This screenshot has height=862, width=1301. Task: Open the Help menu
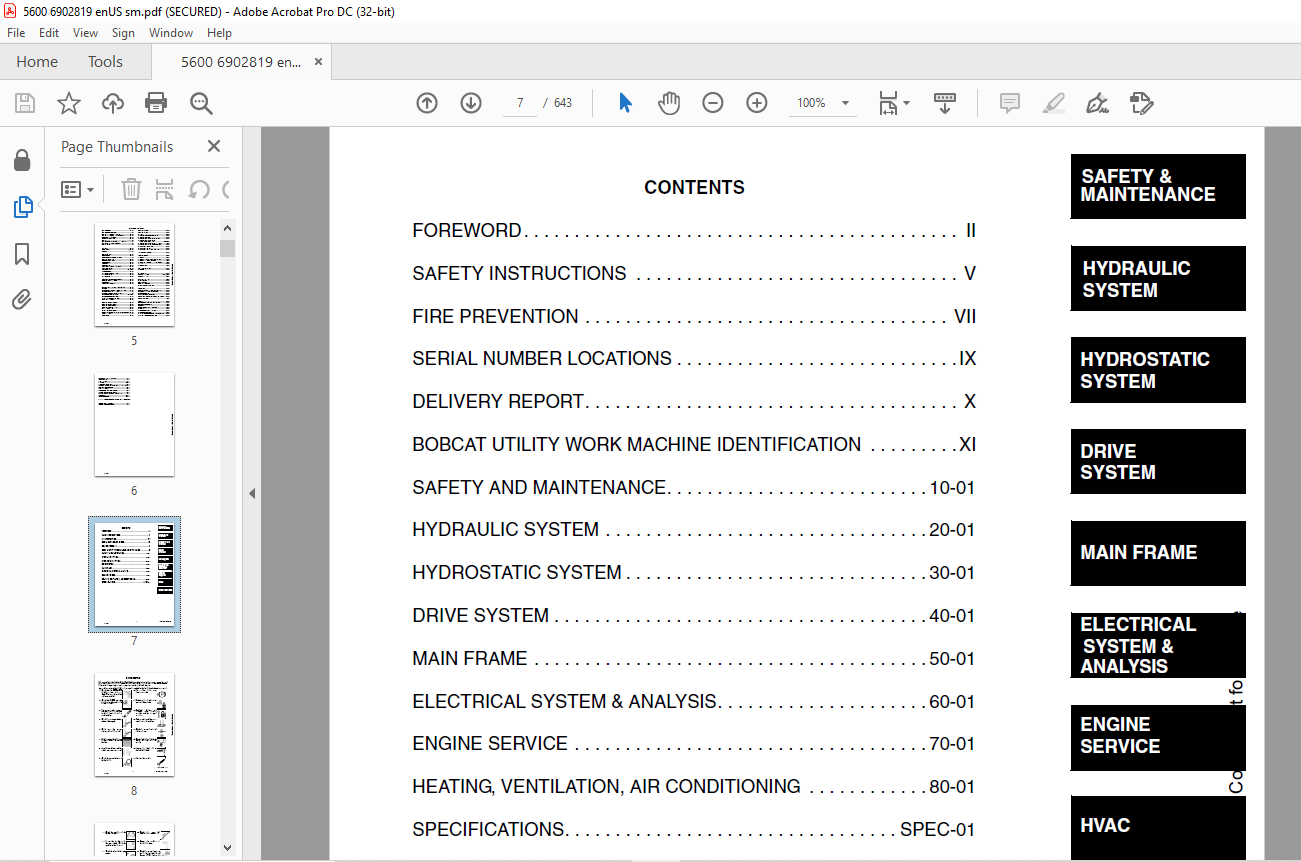click(219, 33)
